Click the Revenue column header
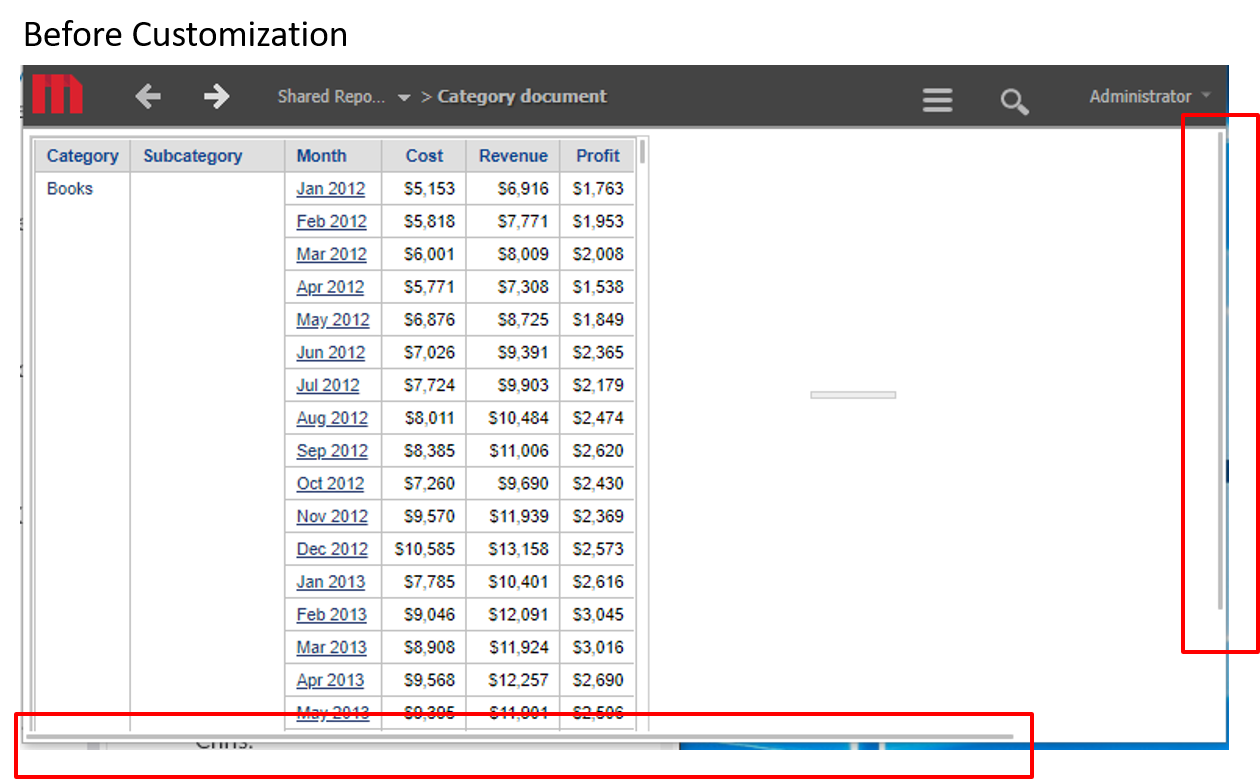The width and height of the screenshot is (1260, 779). (x=513, y=155)
